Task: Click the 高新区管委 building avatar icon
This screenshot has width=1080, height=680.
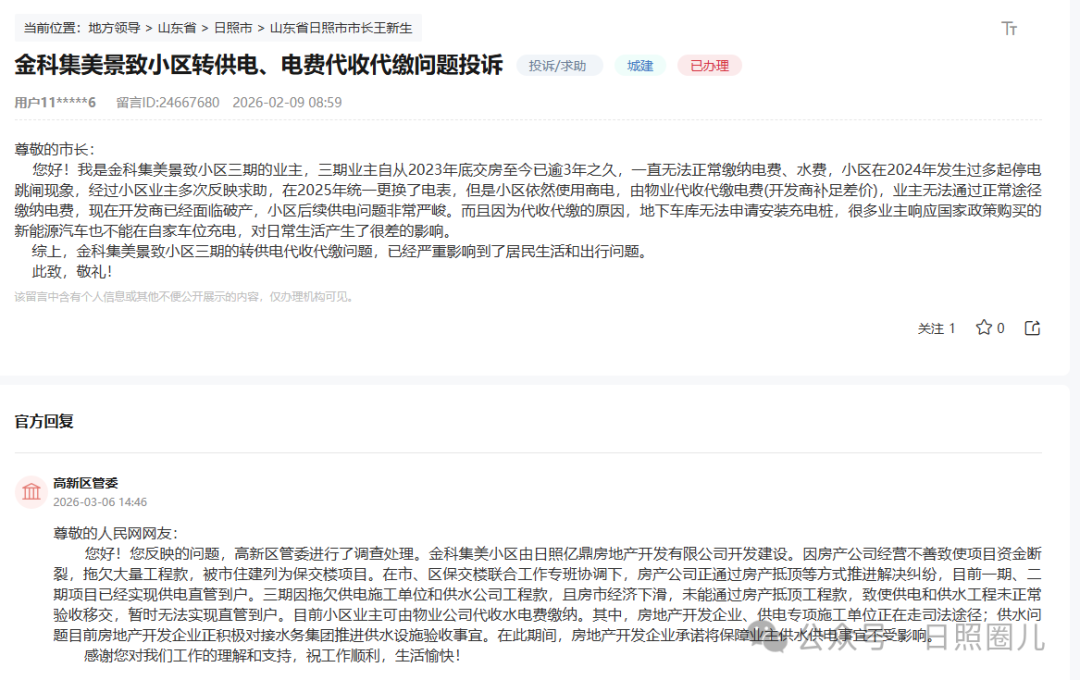Action: pos(31,492)
